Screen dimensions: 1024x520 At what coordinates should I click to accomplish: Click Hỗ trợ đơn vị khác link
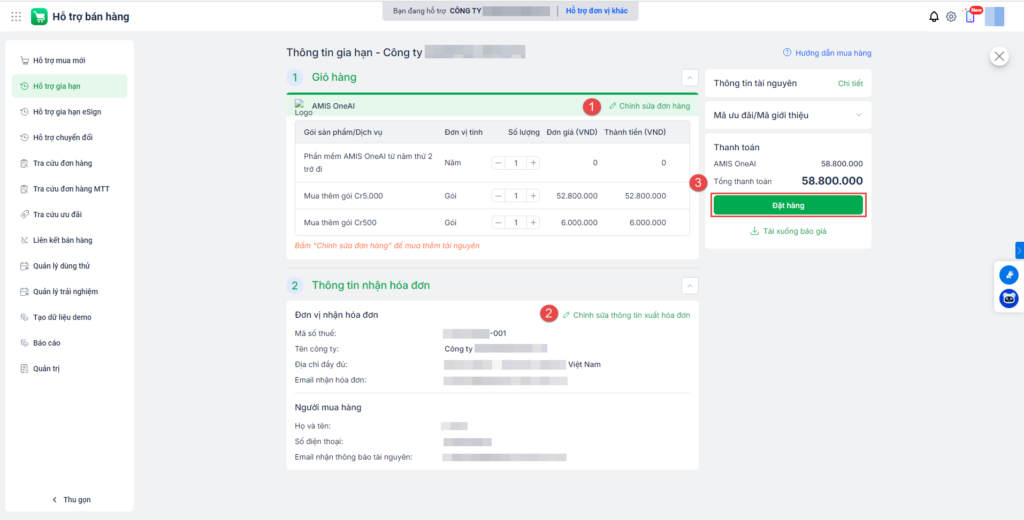click(x=598, y=11)
